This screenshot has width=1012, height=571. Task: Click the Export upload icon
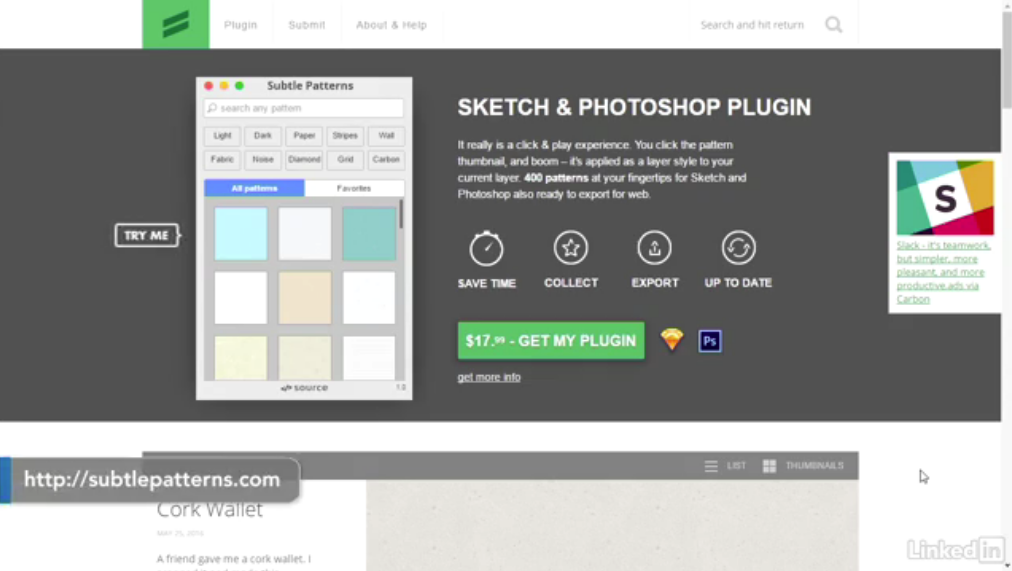click(655, 247)
